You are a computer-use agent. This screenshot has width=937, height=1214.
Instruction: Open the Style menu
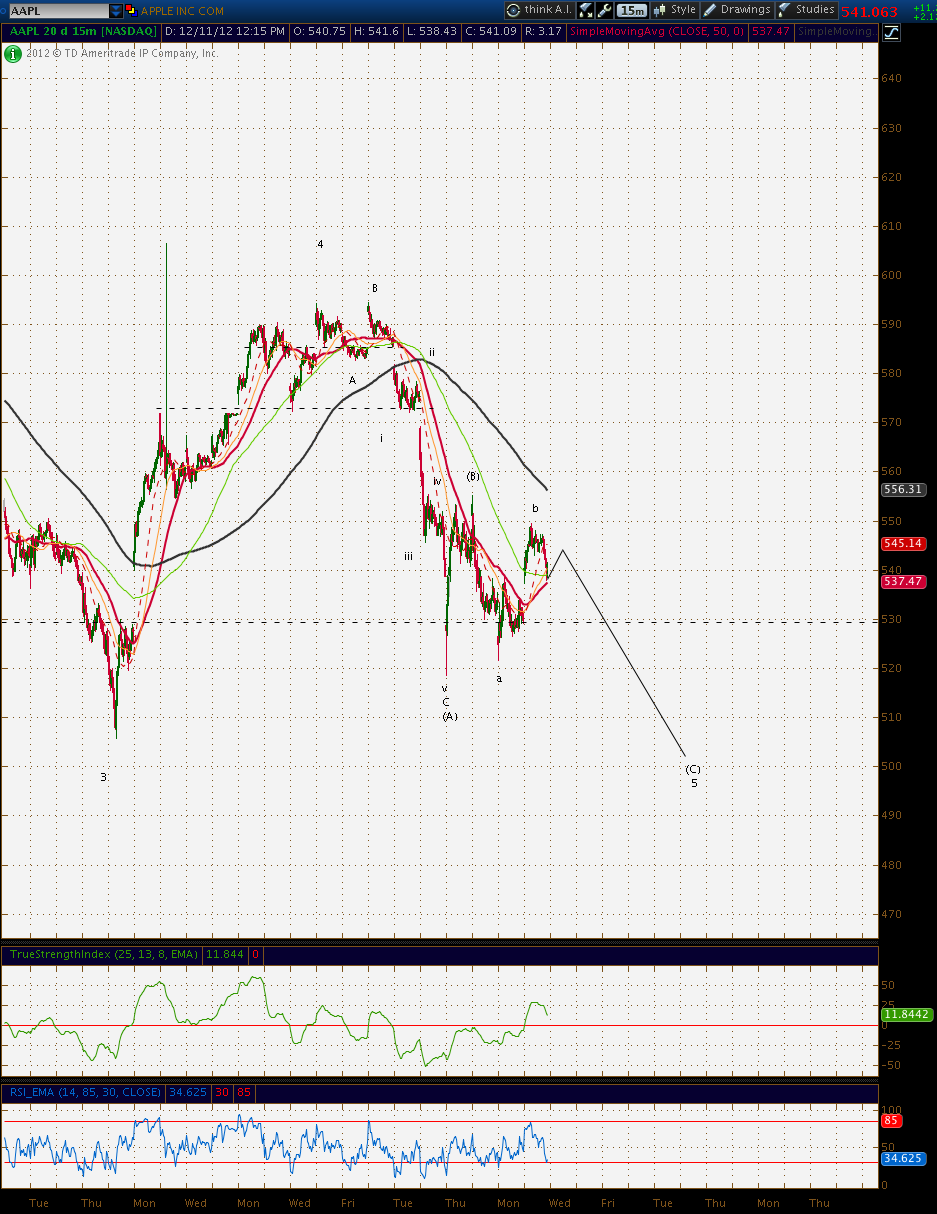pyautogui.click(x=675, y=10)
